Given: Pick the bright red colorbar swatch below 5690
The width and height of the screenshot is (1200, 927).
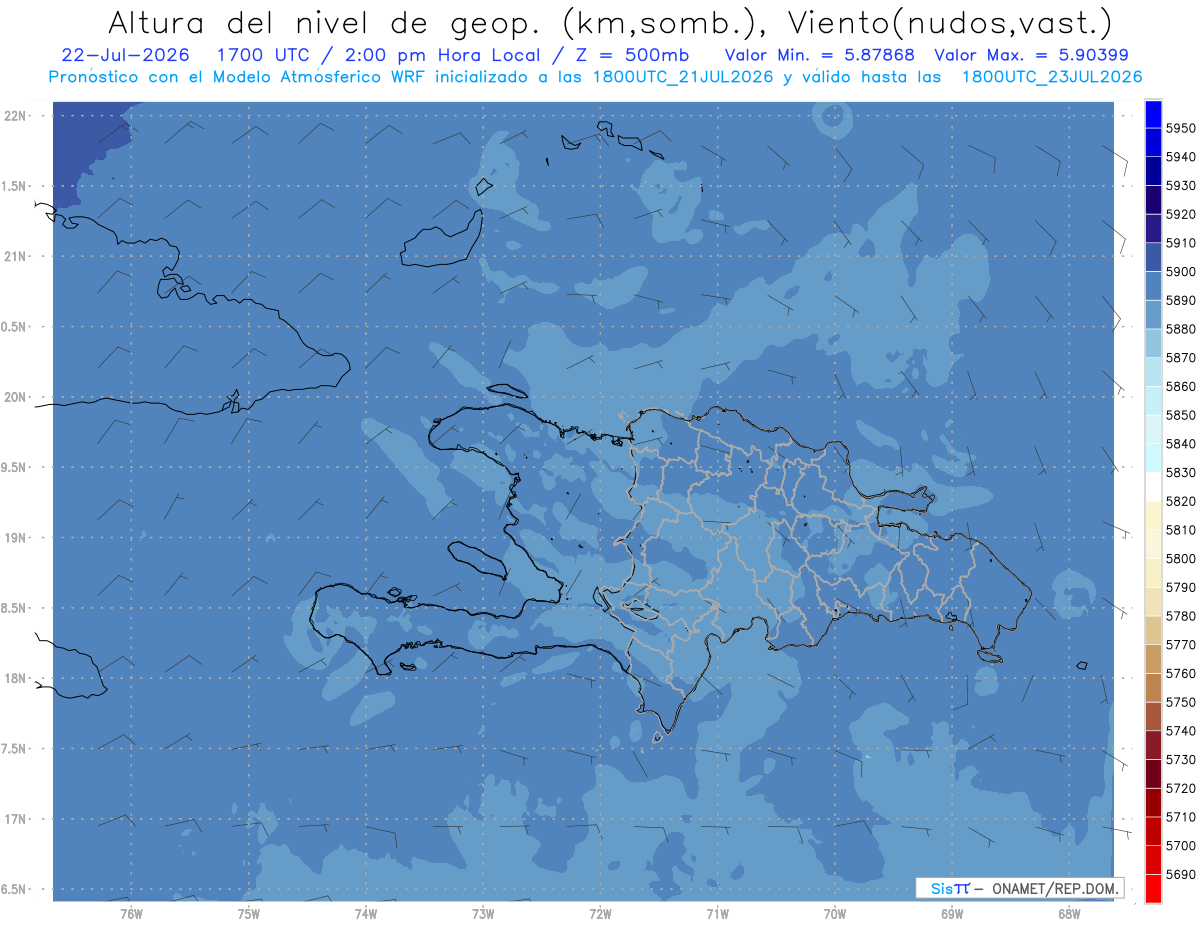Looking at the screenshot, I should click(1153, 888).
